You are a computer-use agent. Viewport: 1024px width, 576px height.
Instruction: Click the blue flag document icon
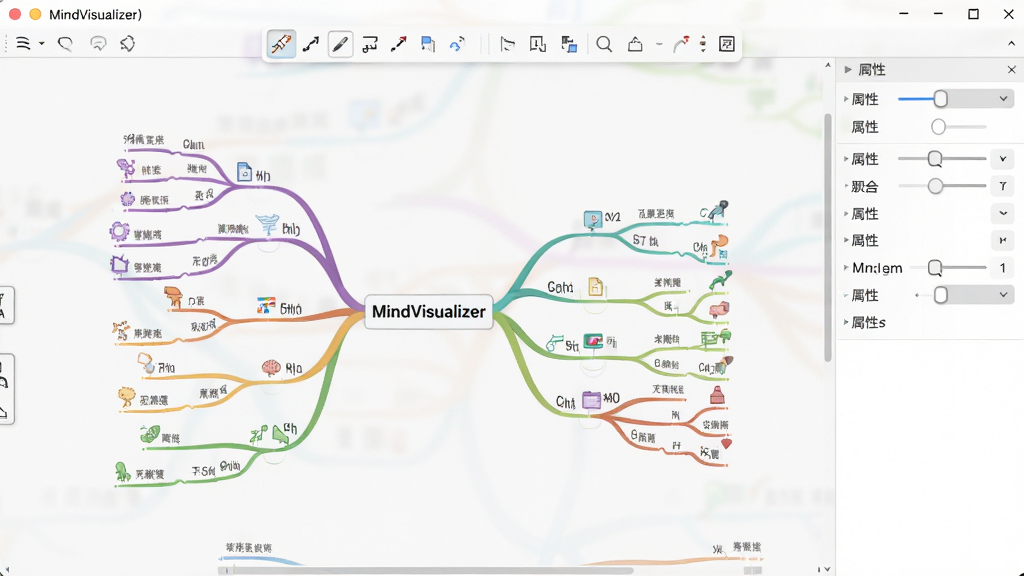click(428, 44)
